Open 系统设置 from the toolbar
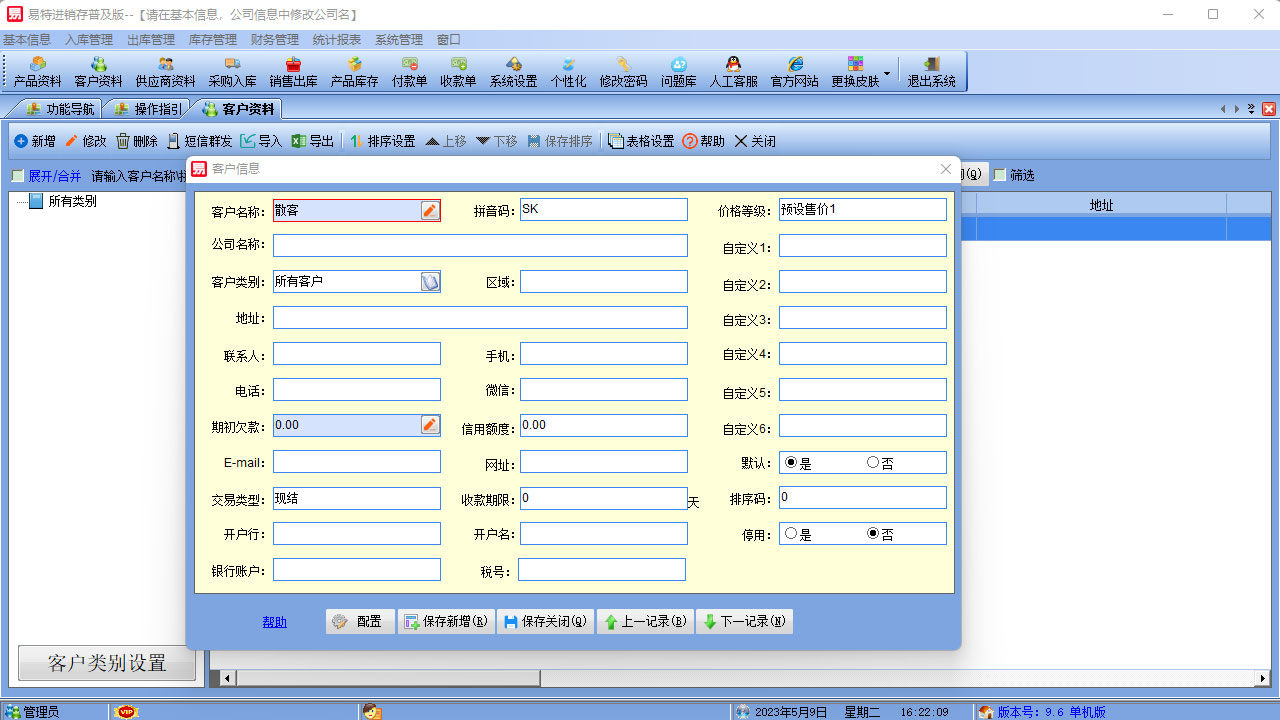 click(513, 72)
